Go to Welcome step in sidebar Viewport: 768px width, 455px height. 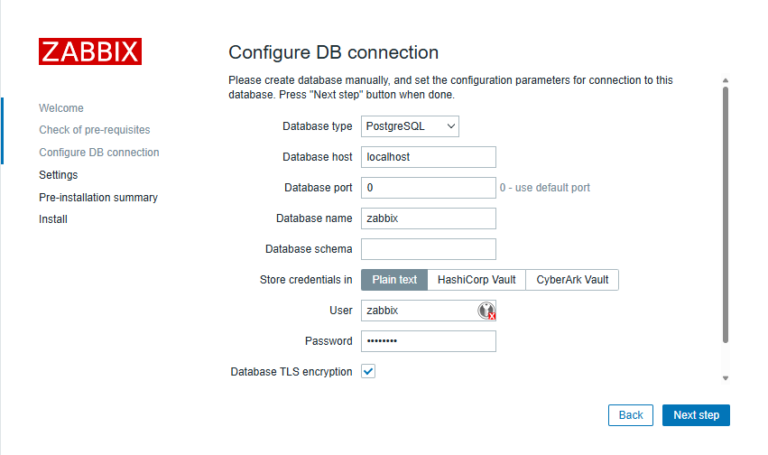tap(61, 108)
